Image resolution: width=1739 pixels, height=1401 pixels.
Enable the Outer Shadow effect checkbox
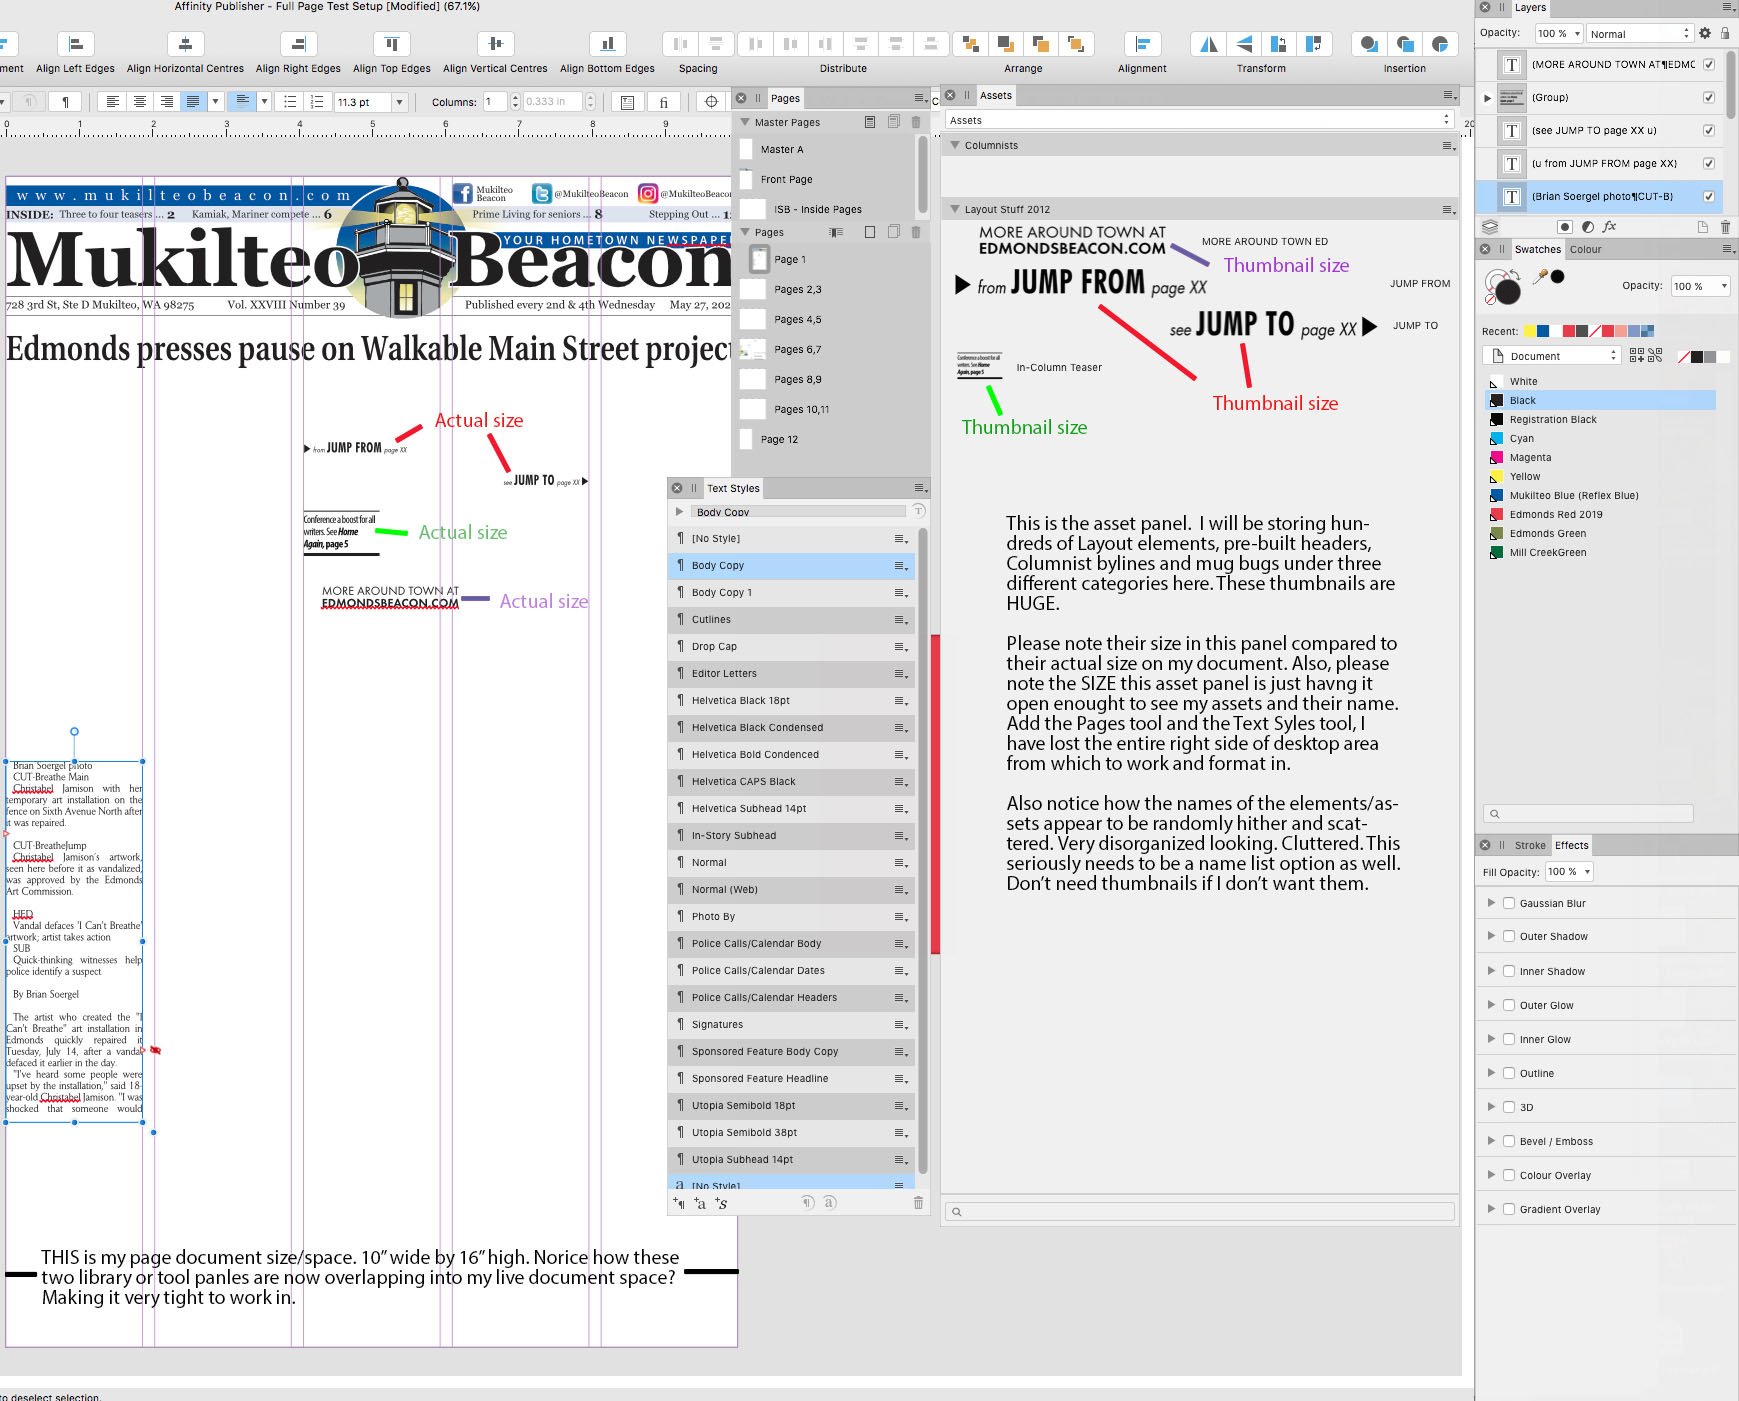pyautogui.click(x=1509, y=936)
